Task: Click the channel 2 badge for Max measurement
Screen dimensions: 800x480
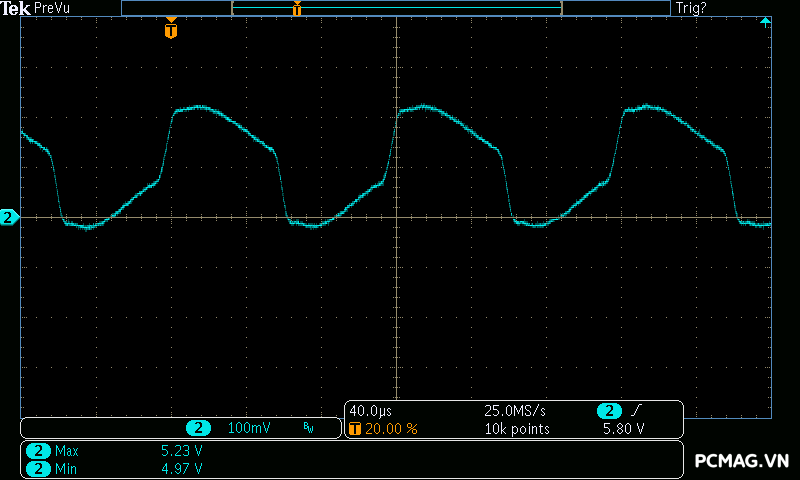Action: click(38, 451)
